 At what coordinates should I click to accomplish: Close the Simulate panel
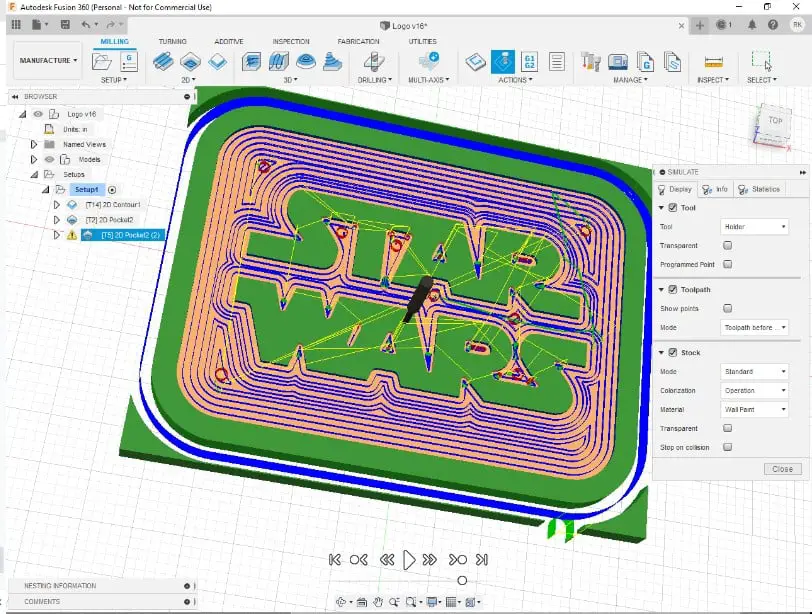tap(782, 469)
